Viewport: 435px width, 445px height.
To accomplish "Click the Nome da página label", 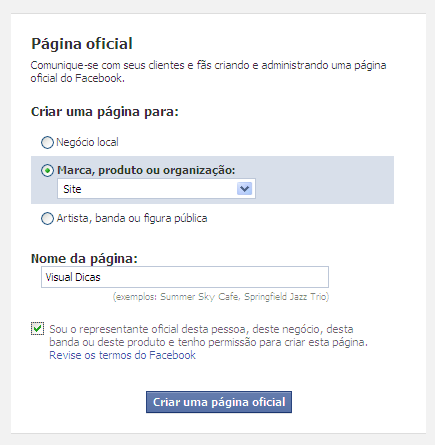I will [x=84, y=259].
